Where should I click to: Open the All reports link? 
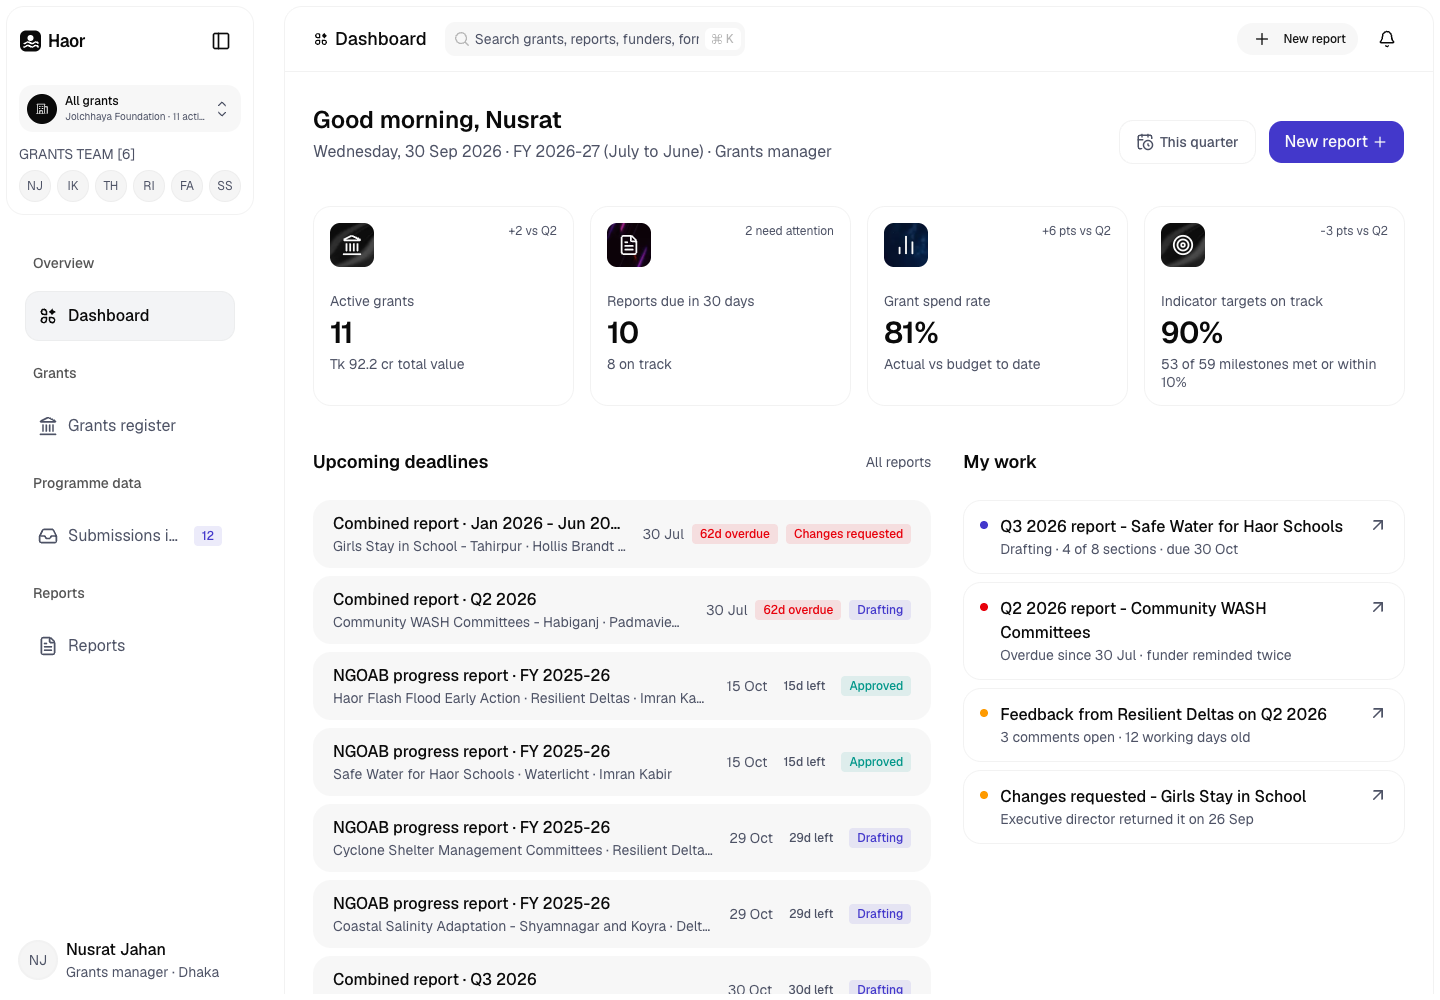coord(898,462)
